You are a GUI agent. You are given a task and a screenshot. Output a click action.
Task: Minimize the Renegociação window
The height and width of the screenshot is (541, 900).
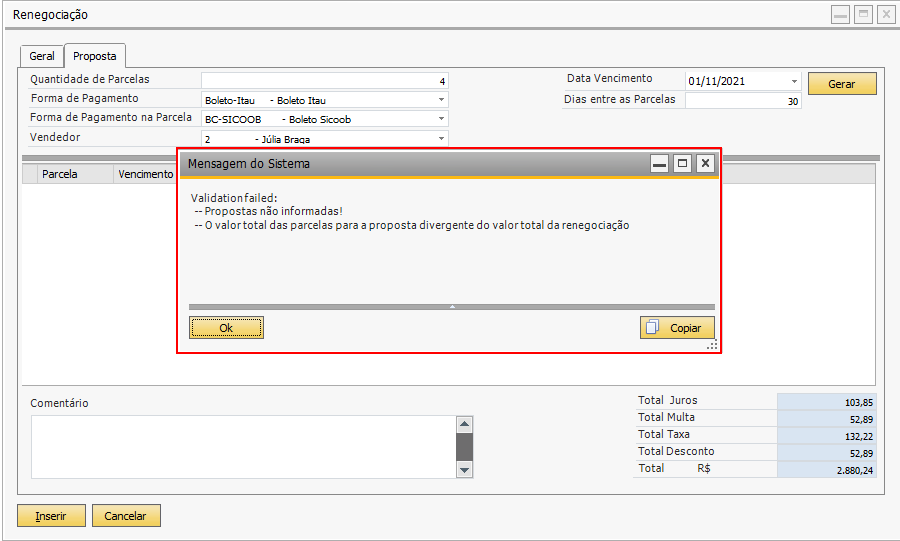[840, 14]
